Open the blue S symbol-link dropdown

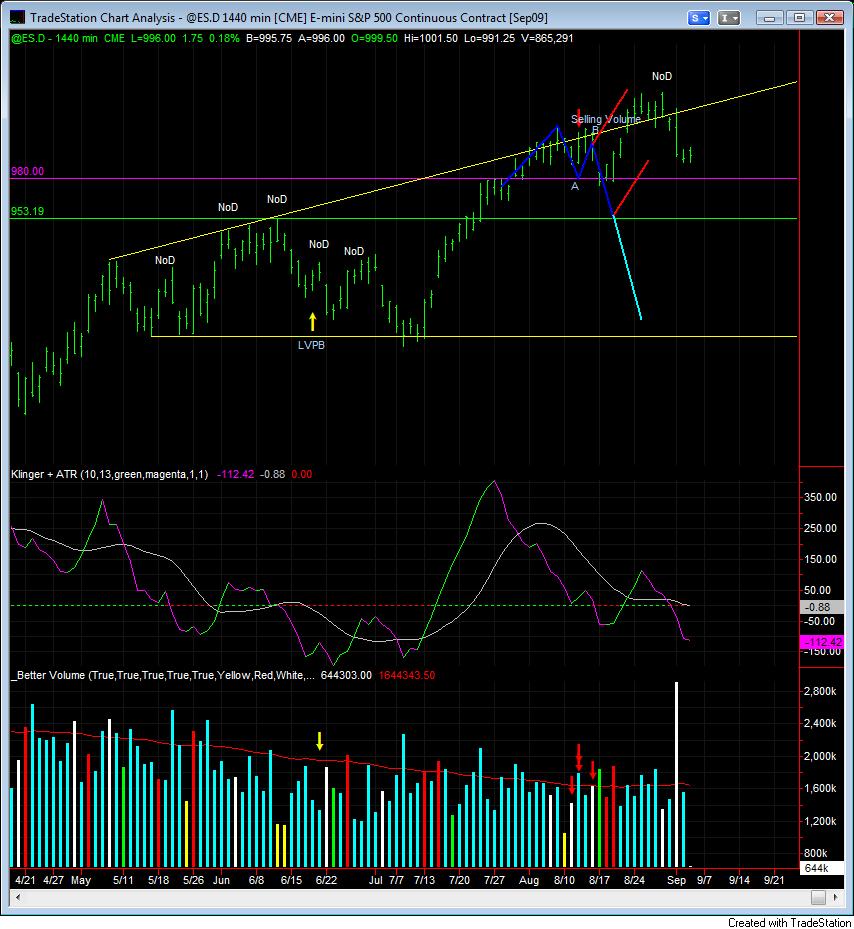point(699,18)
